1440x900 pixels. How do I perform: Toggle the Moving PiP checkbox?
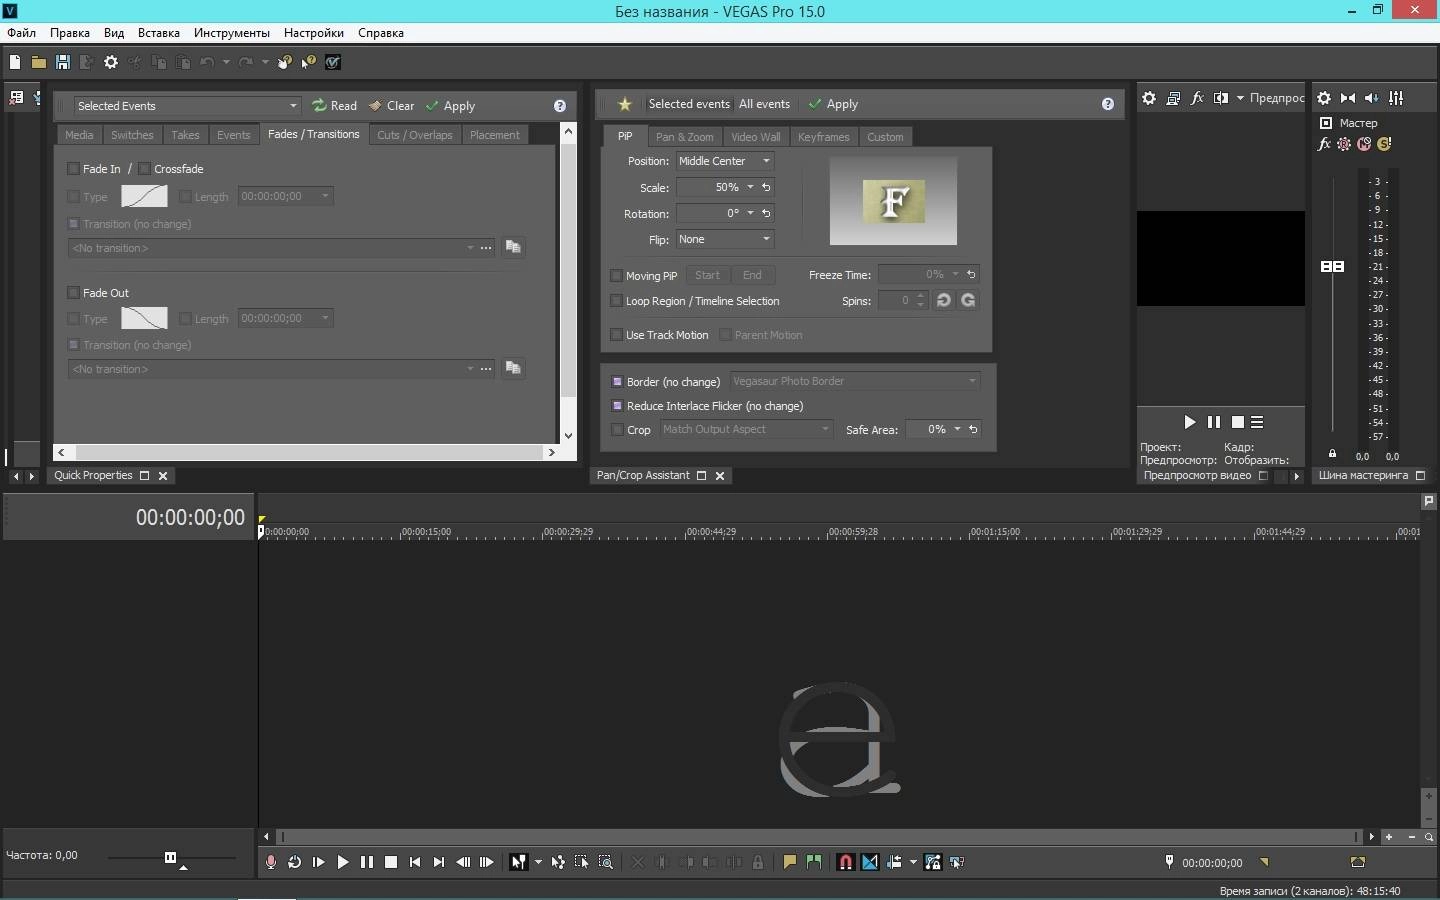pyautogui.click(x=616, y=276)
